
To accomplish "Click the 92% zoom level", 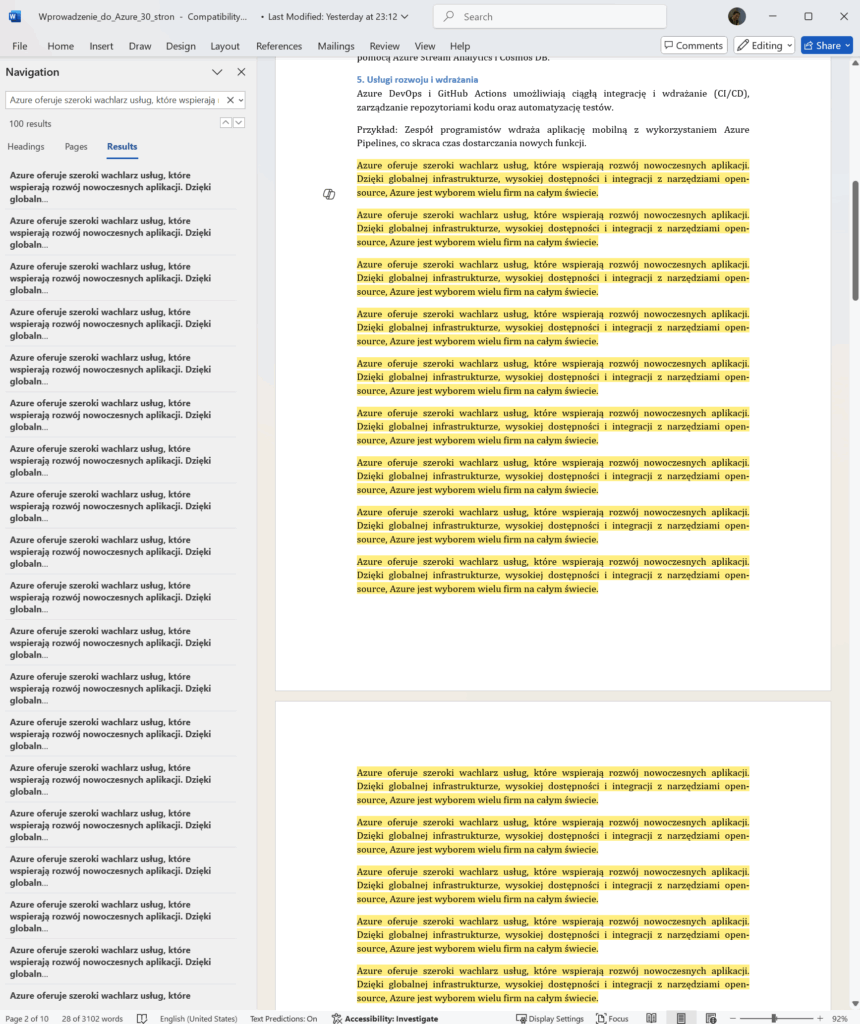I will [x=839, y=1018].
